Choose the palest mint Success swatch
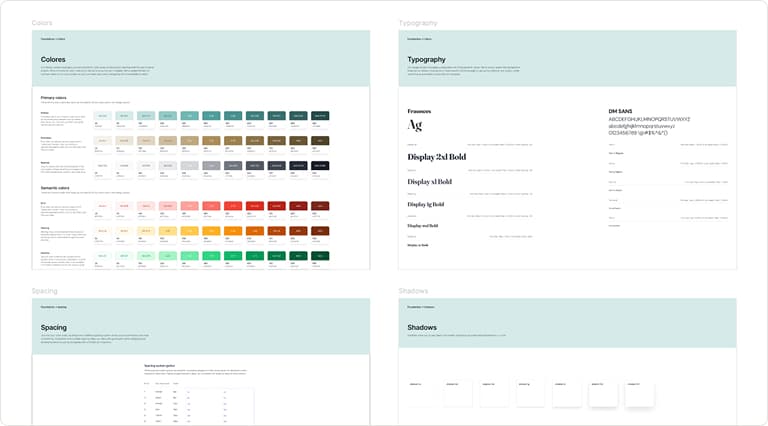 102,256
